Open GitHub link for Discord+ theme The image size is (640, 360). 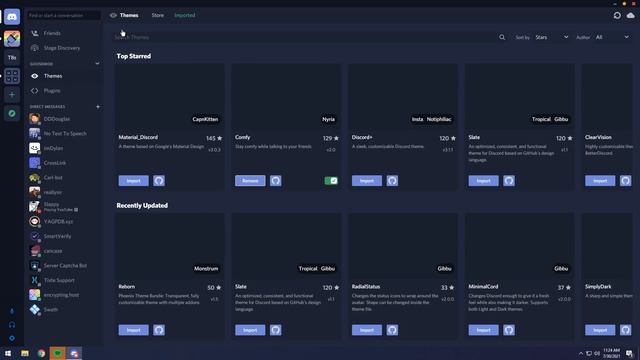click(392, 180)
